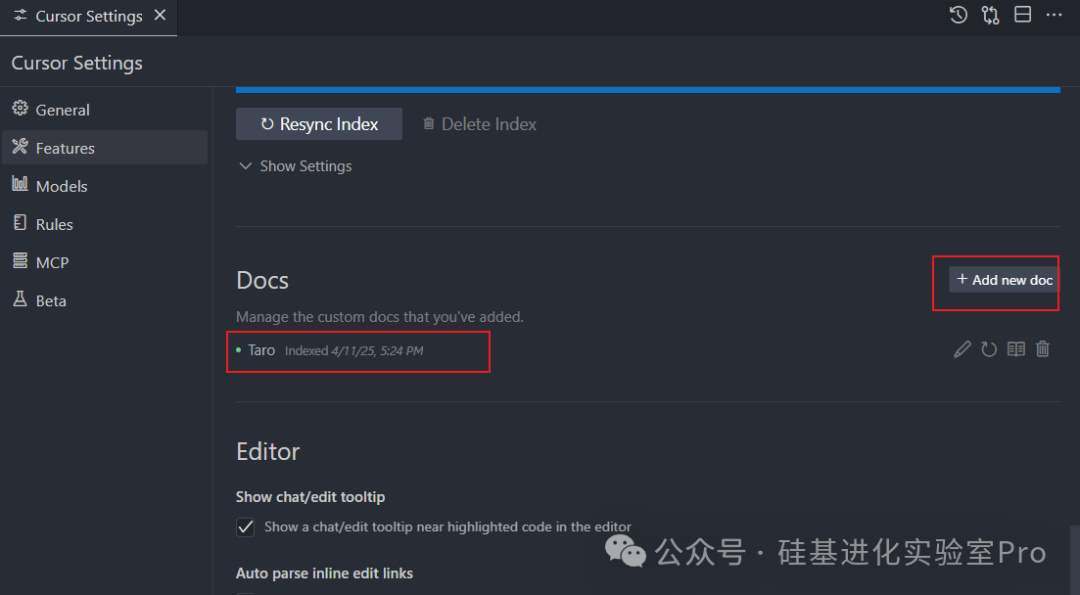View Taro doc pages with book icon

pyautogui.click(x=1016, y=349)
